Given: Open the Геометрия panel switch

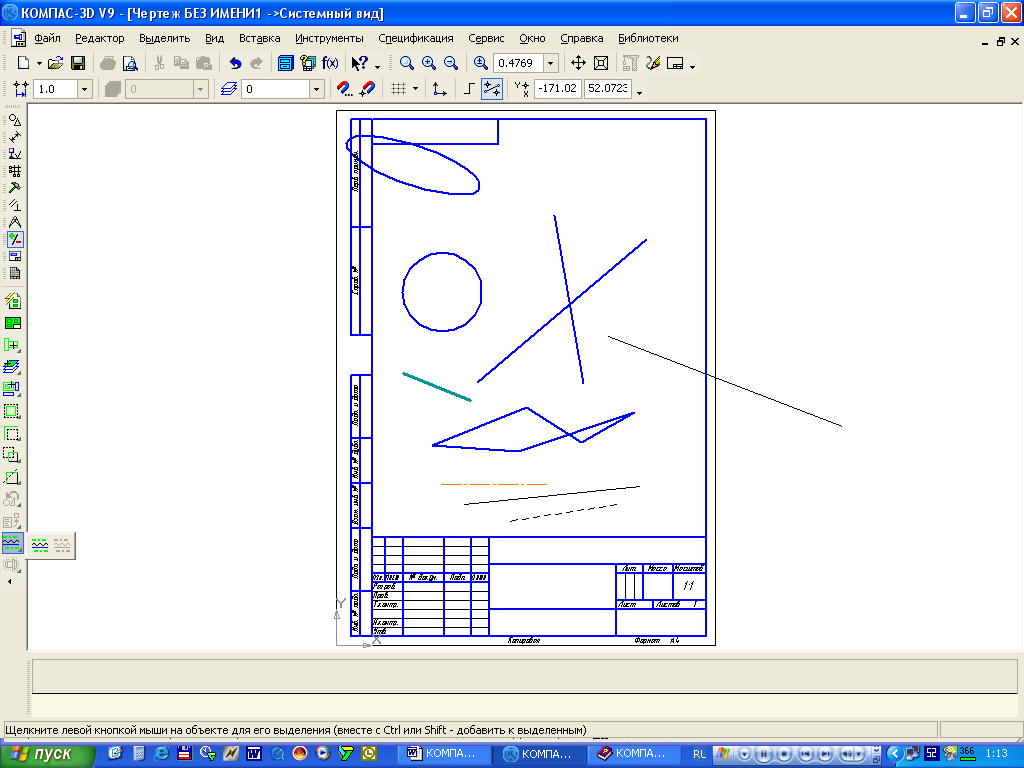Looking at the screenshot, I should coord(14,120).
